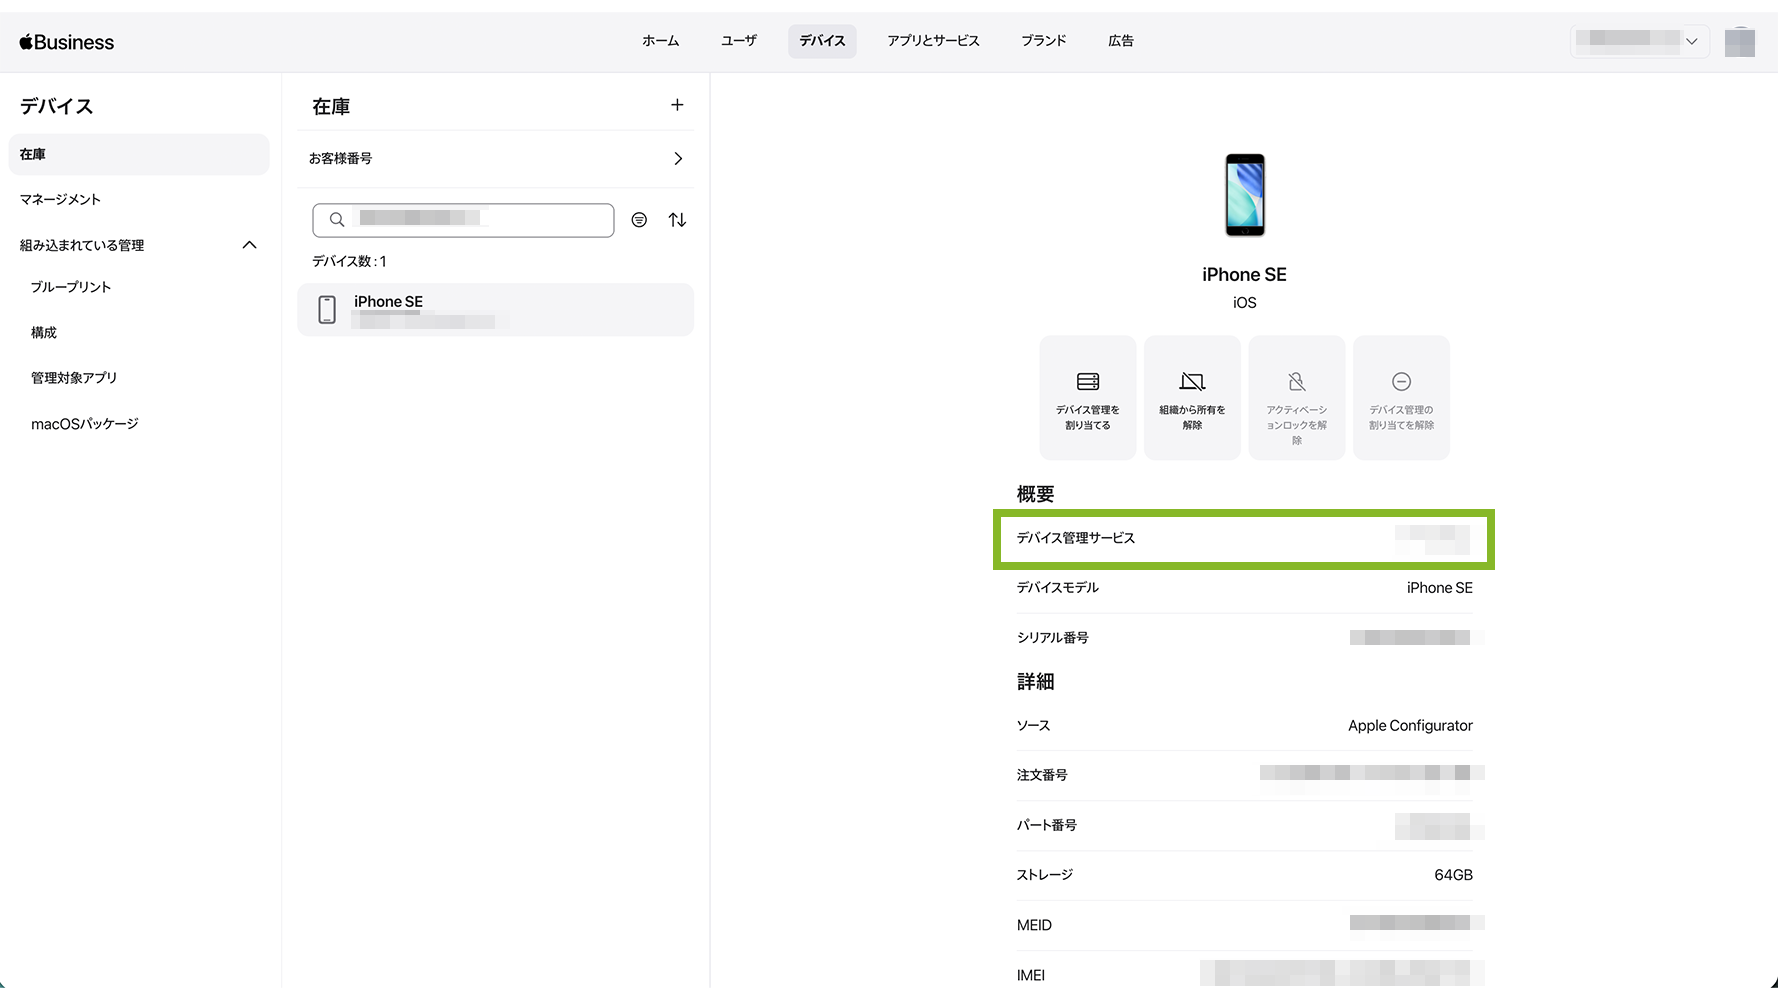Click デバイス管理の割り当てを解除 action button
1778x1000 pixels.
(1401, 398)
